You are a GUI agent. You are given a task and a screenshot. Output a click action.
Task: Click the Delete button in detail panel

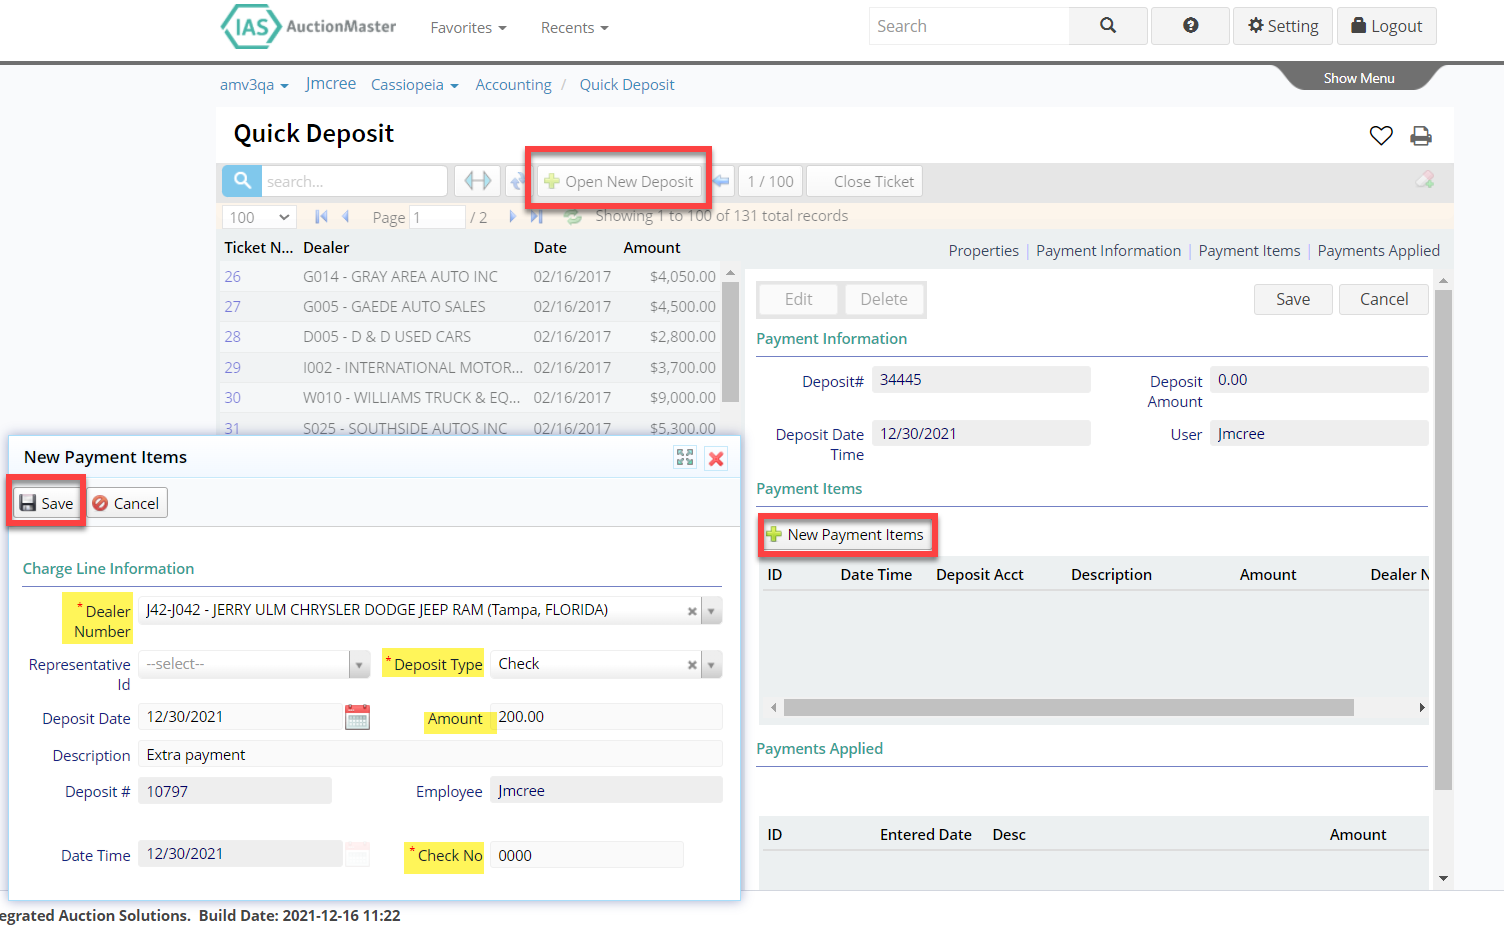click(x=884, y=299)
